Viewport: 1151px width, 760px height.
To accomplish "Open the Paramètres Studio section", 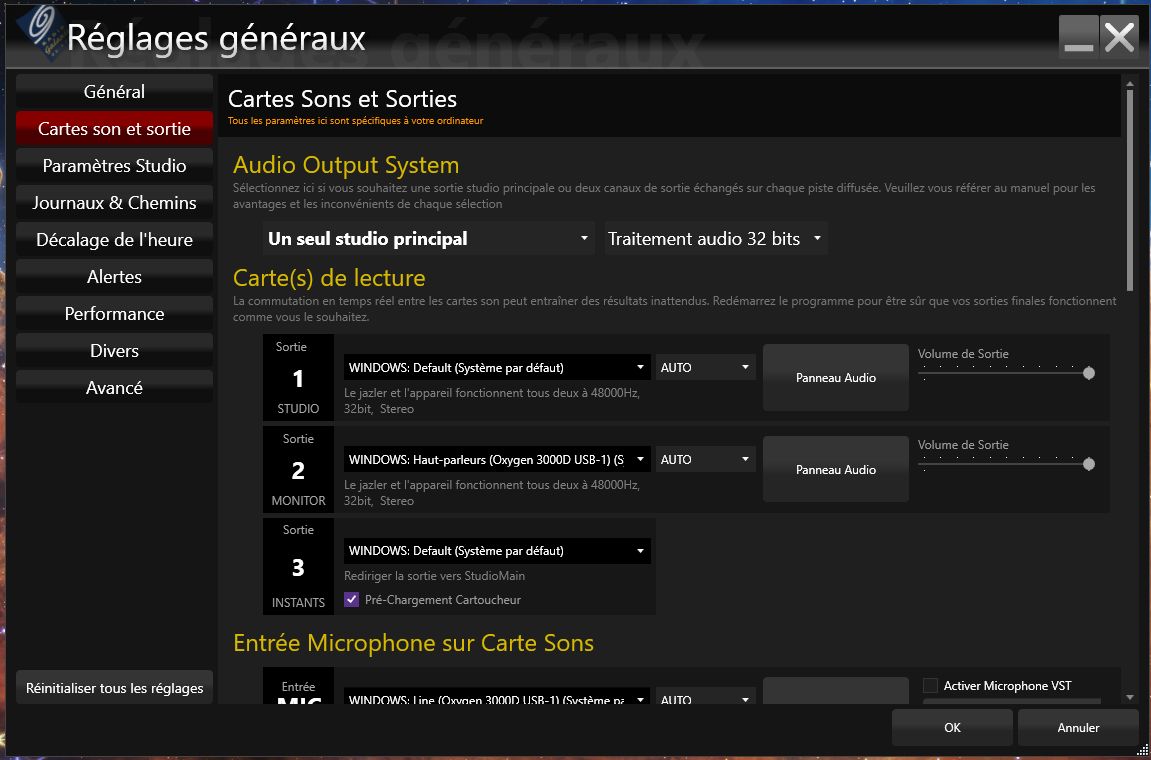I will click(114, 166).
